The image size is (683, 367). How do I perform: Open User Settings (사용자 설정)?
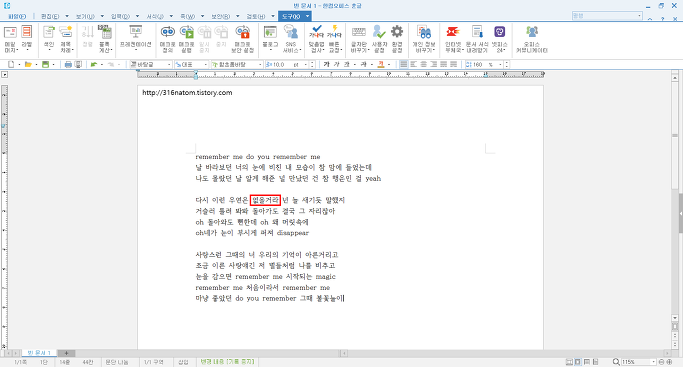click(x=379, y=39)
